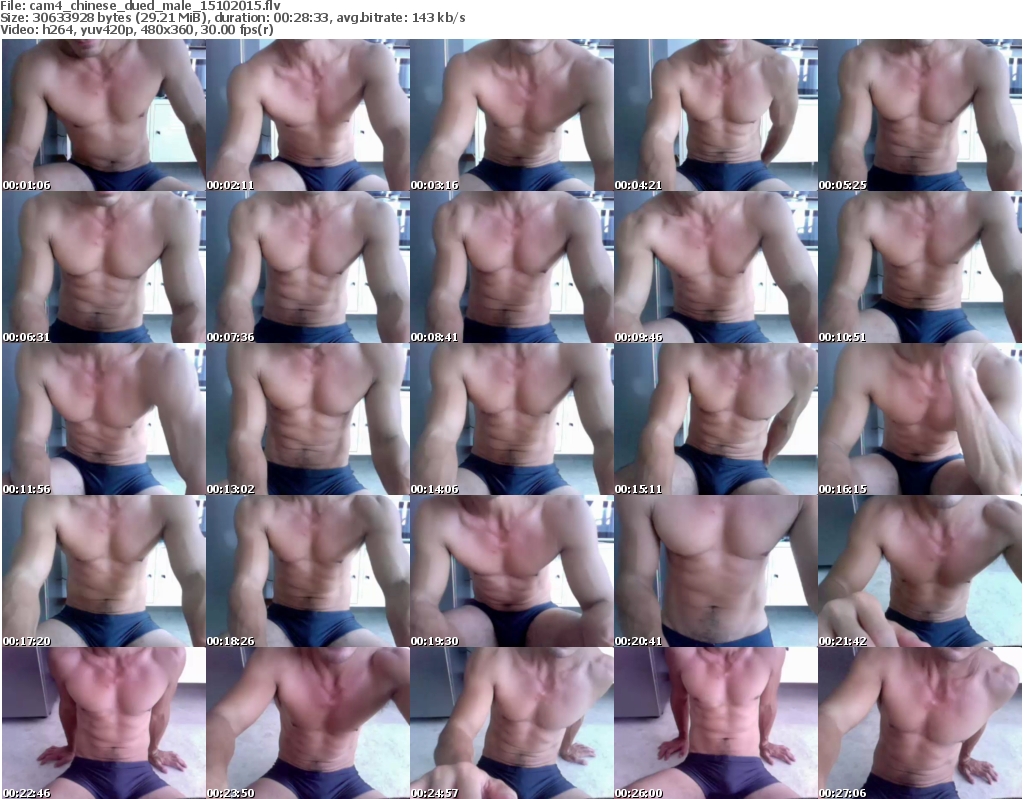The height and width of the screenshot is (799, 1024).
Task: Choose the thumbnail stamped 00:06:31
Action: coord(104,267)
